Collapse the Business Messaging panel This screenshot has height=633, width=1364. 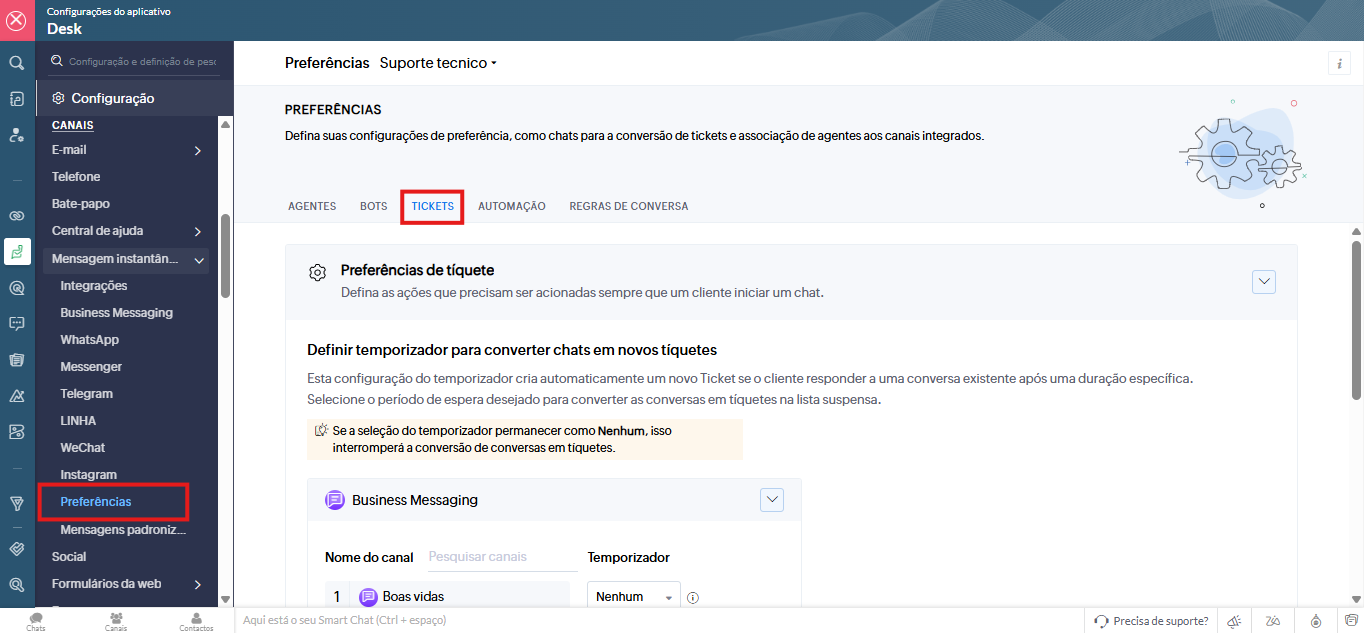coord(771,500)
